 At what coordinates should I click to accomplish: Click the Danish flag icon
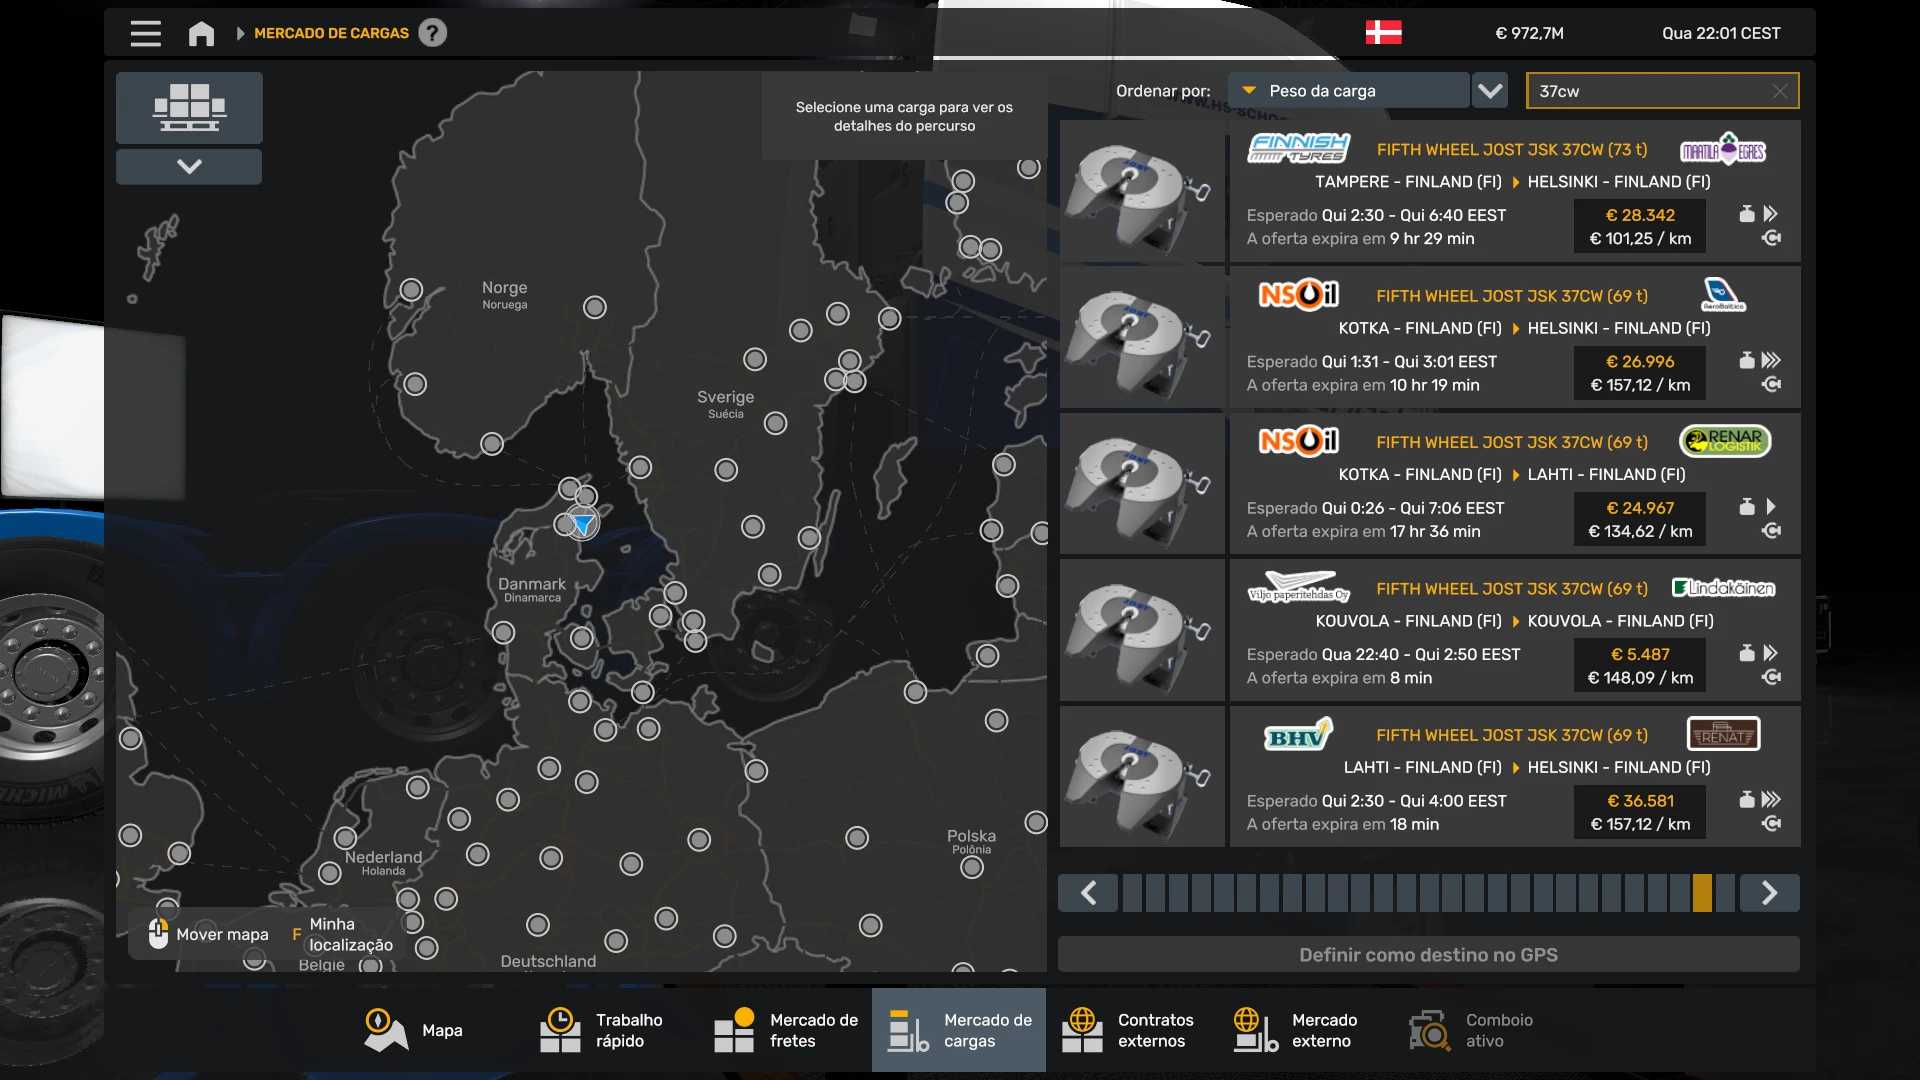[1383, 33]
